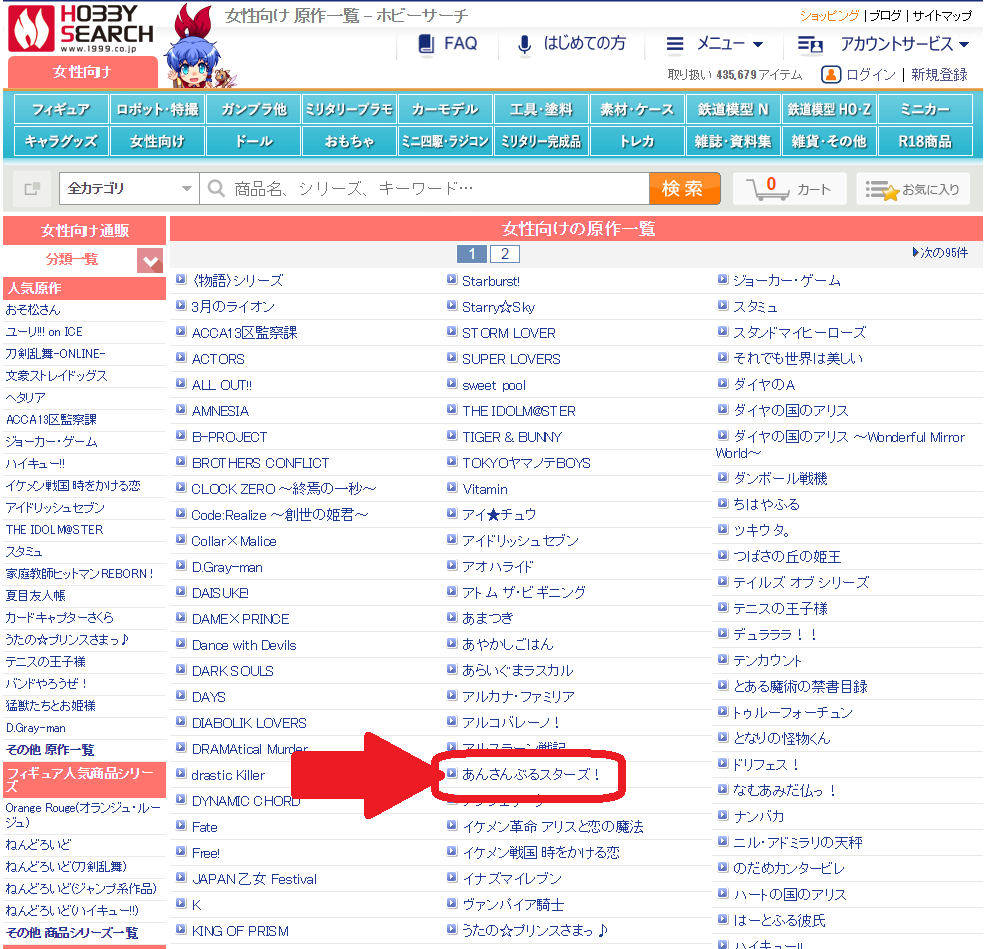Screen dimensions: 987x949
Task: Click the current page 1 button
Action: click(471, 254)
